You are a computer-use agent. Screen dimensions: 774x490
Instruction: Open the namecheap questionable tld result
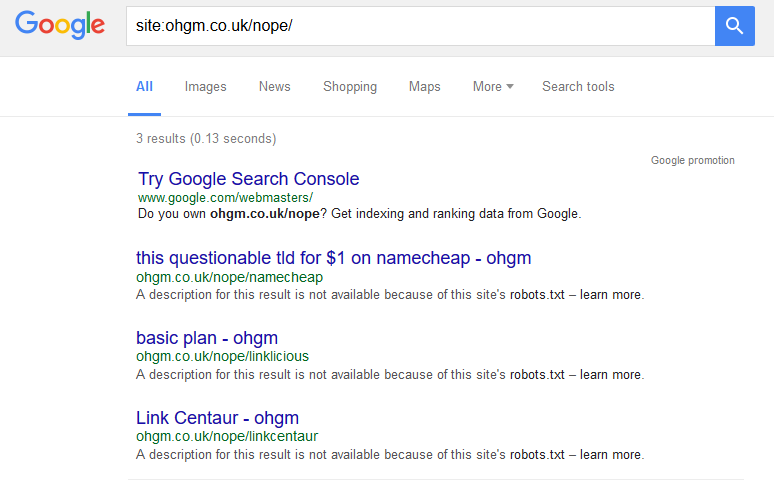coord(334,258)
